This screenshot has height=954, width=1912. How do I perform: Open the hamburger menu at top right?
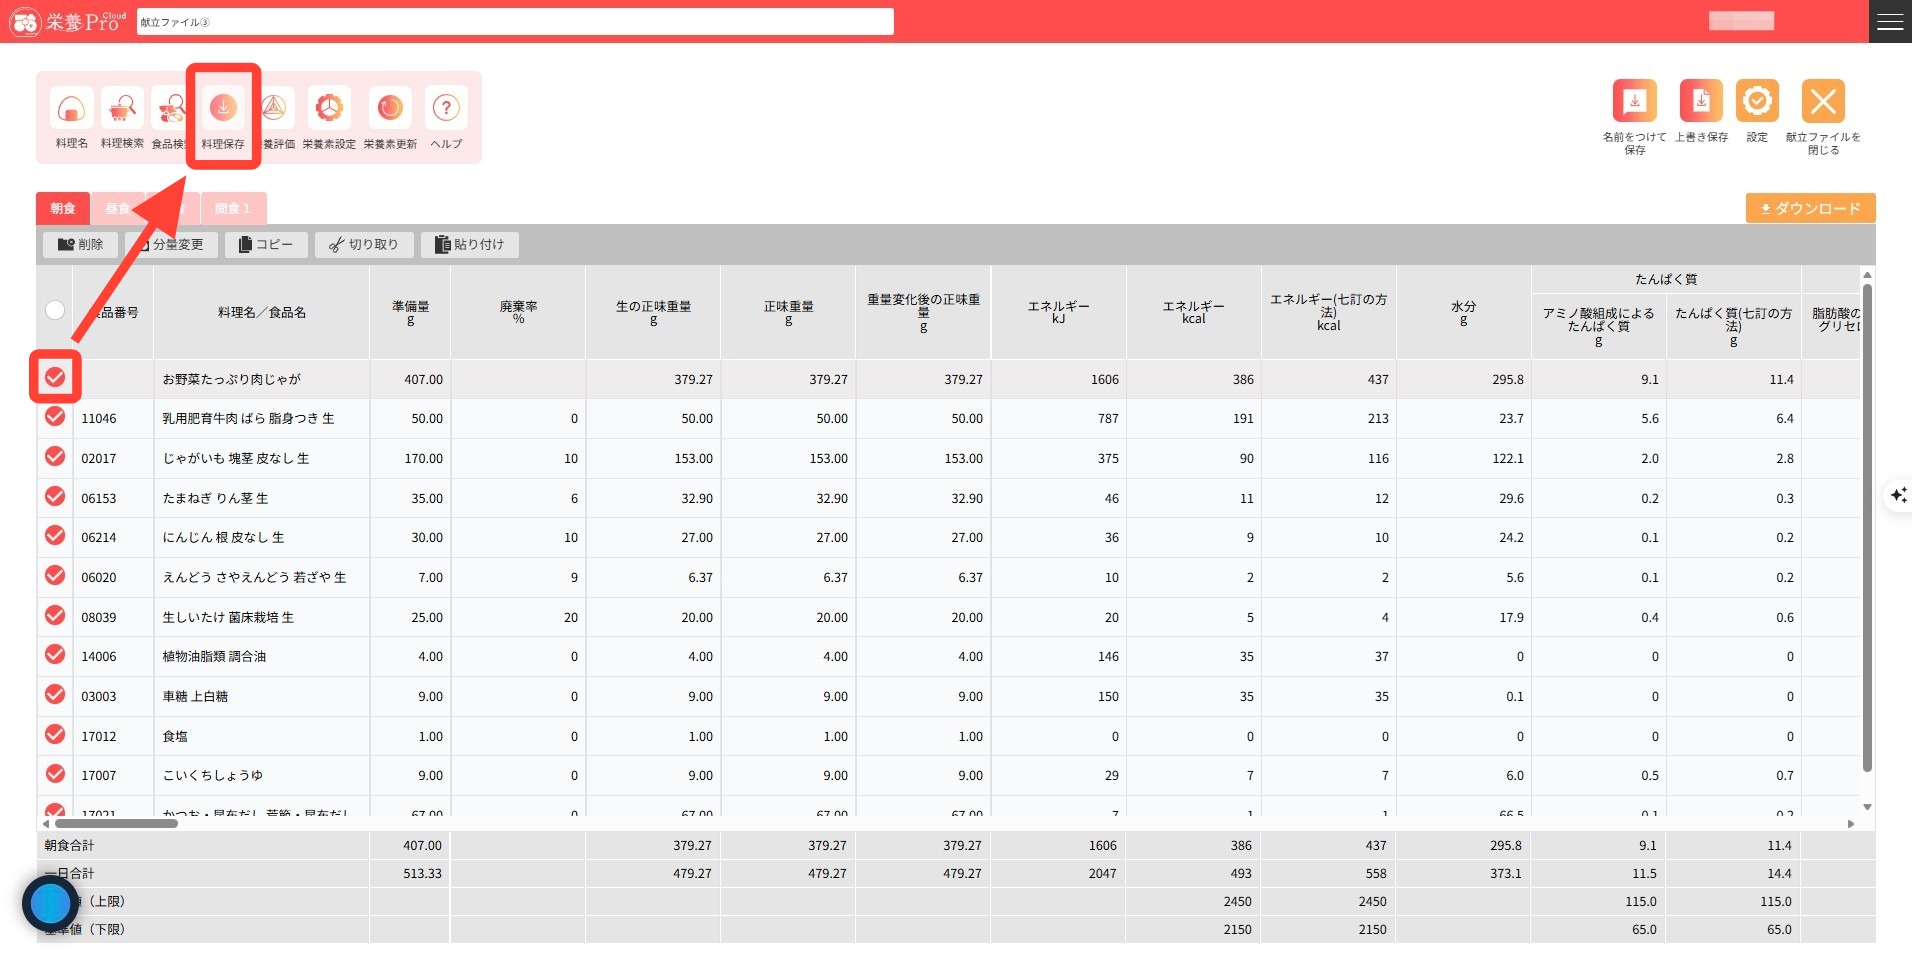coord(1889,21)
